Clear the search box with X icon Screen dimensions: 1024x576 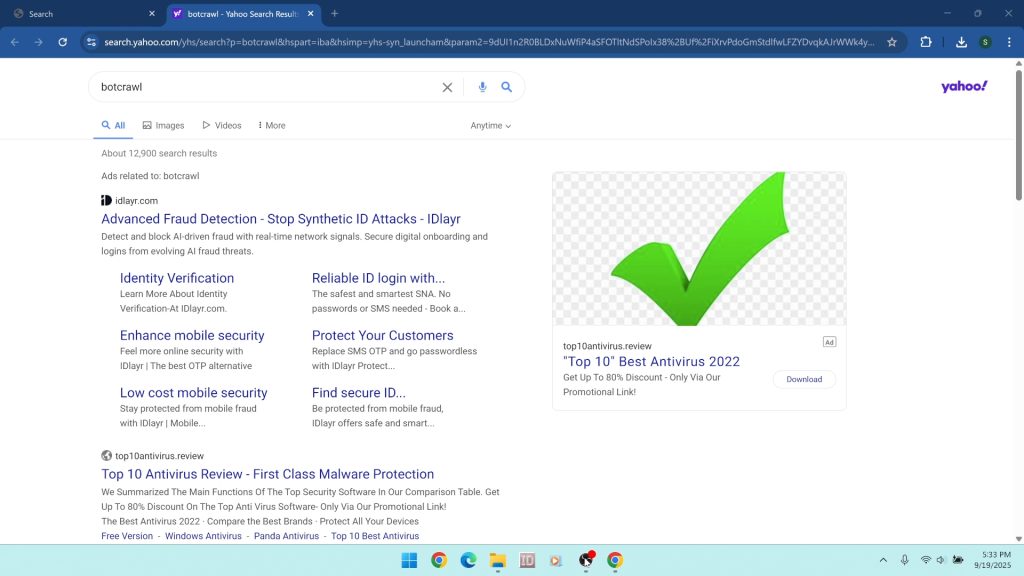click(x=447, y=87)
